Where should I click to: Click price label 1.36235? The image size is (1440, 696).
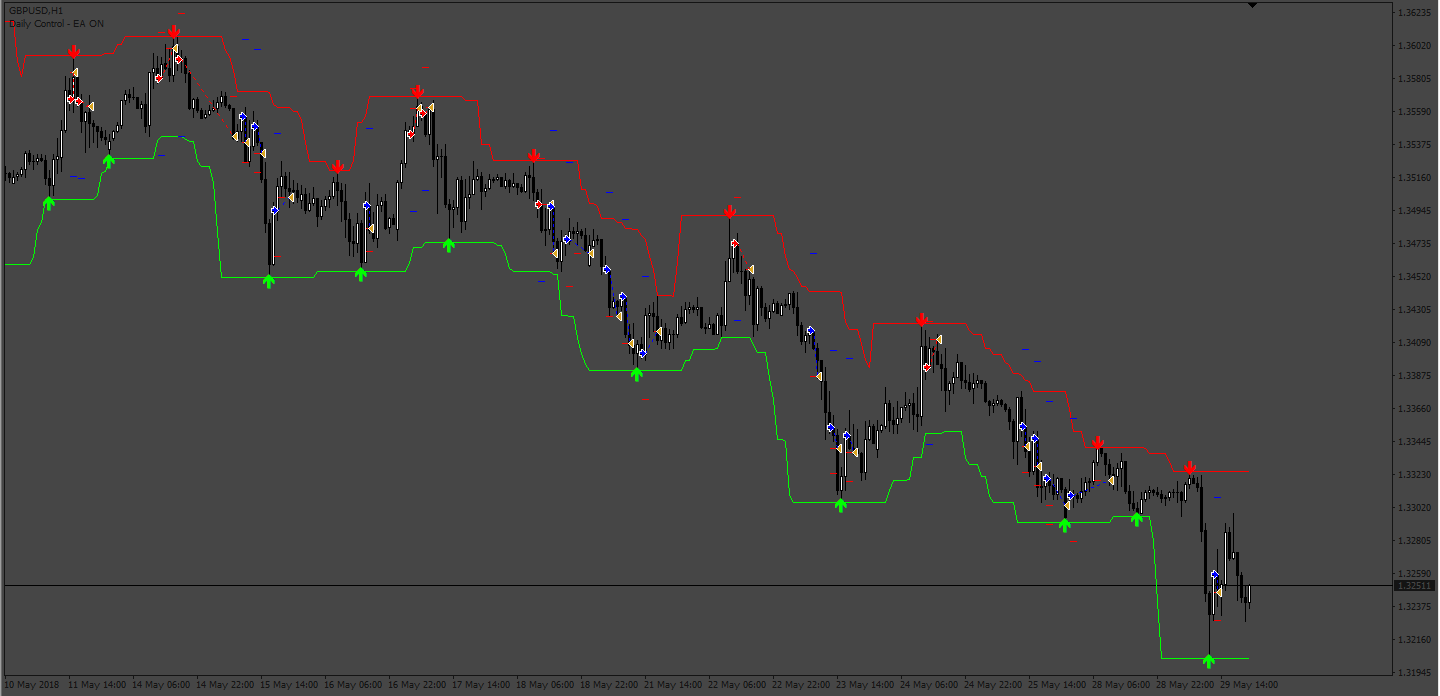pyautogui.click(x=1416, y=13)
